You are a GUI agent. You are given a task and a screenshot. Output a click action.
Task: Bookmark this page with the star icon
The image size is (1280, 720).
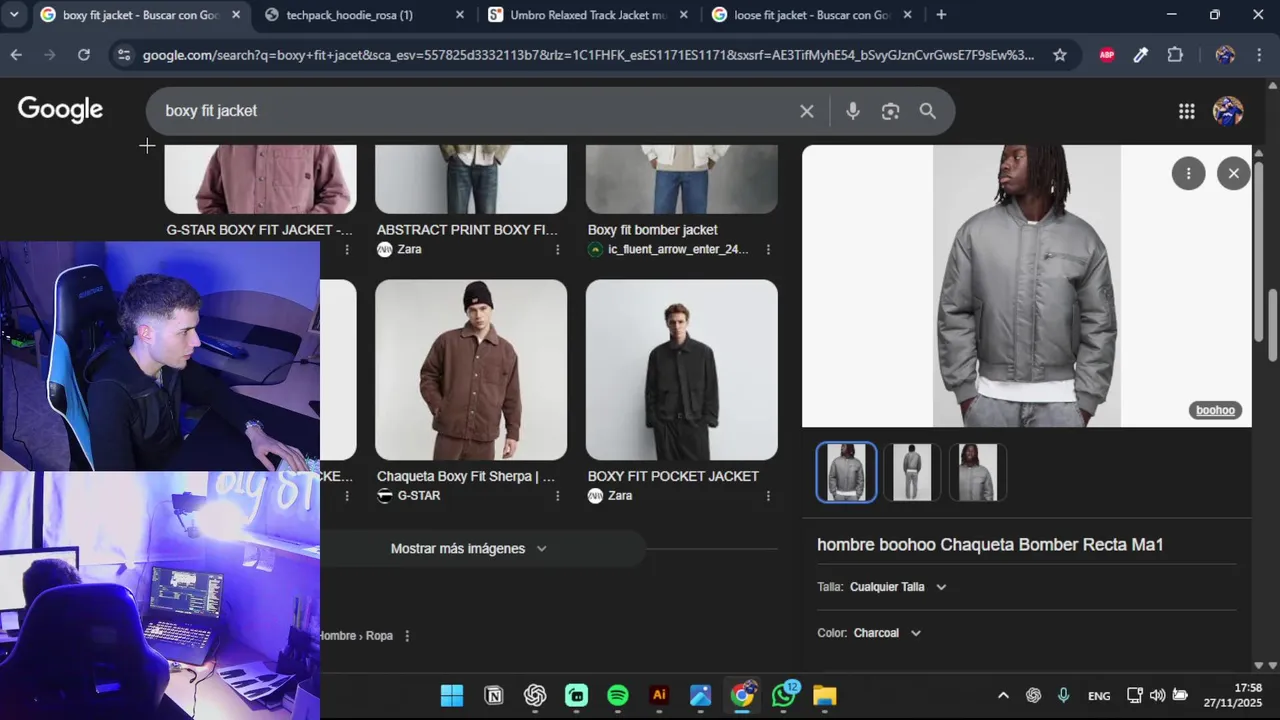1060,55
